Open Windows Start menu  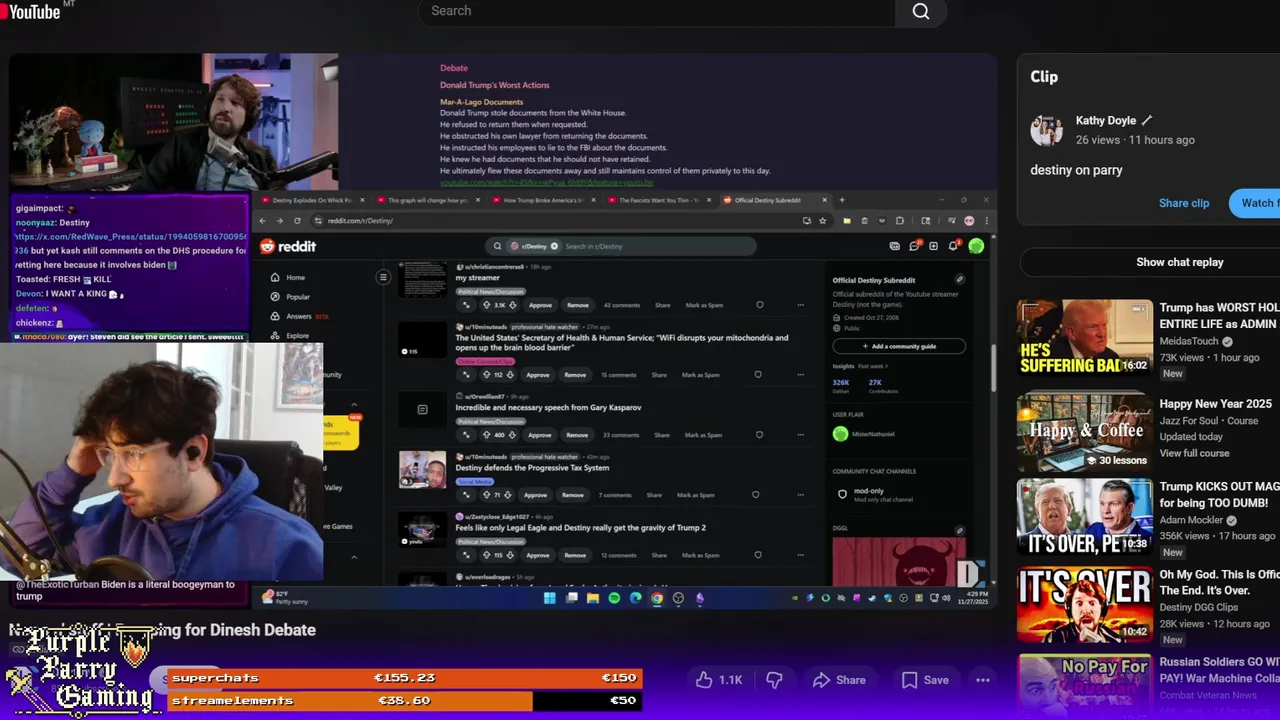549,598
